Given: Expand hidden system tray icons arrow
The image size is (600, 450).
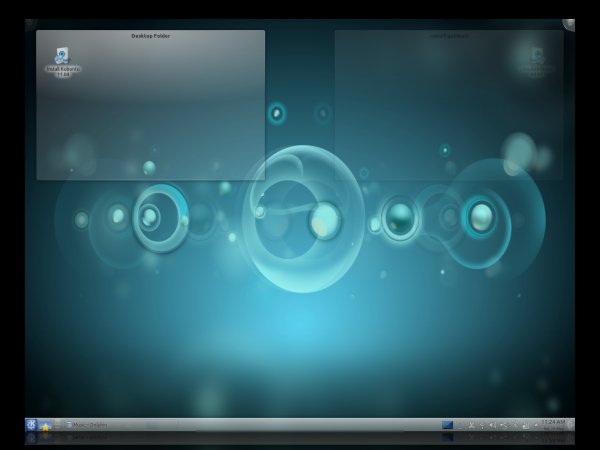Looking at the screenshot, I should (536, 425).
